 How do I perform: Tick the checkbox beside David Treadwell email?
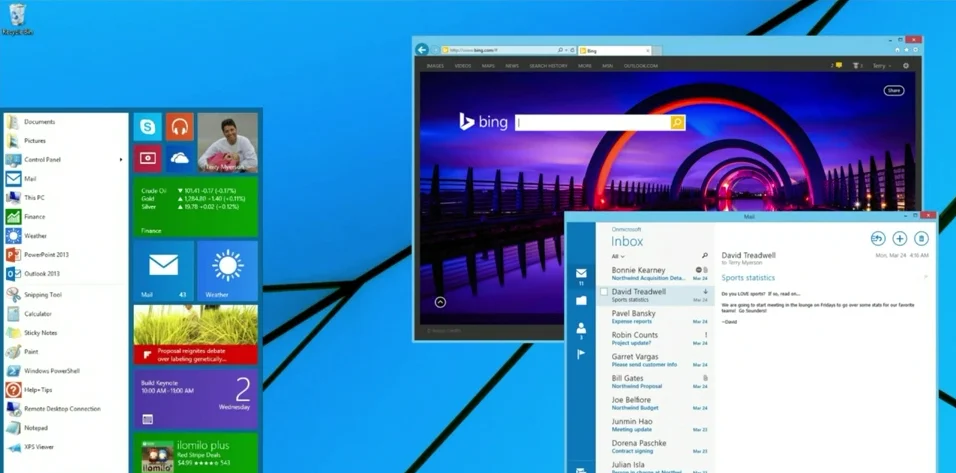[x=604, y=292]
